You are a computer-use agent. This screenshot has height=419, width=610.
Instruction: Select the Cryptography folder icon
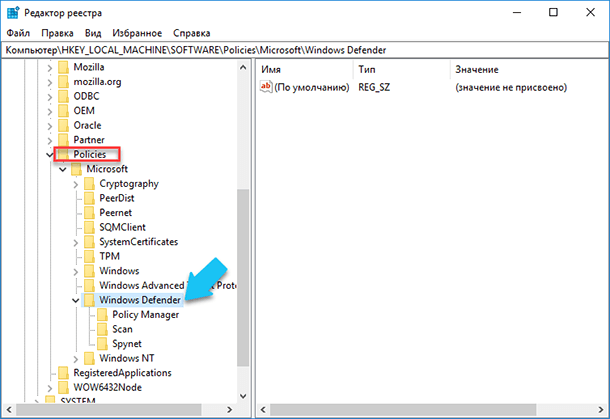[x=89, y=184]
